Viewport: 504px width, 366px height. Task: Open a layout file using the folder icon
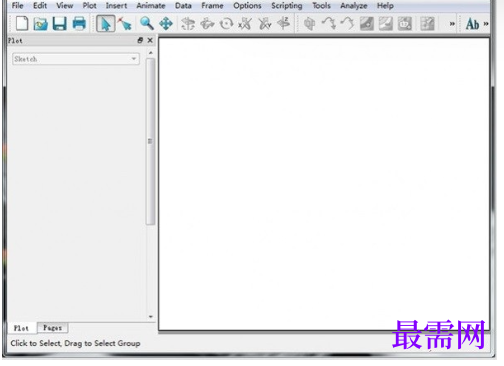tap(41, 24)
